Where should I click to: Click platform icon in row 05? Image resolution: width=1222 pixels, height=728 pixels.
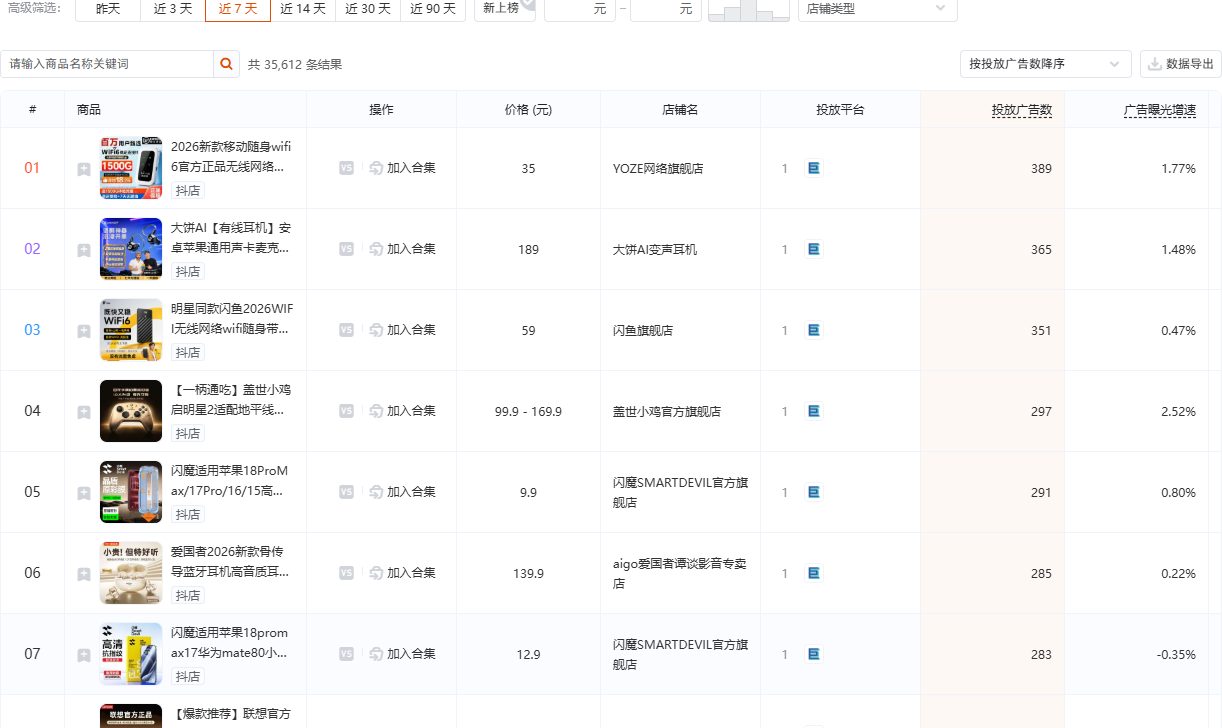point(814,492)
